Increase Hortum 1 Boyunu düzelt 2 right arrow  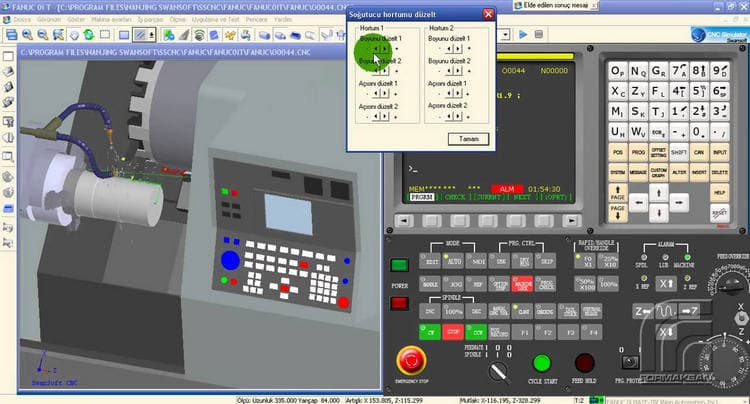[385, 71]
